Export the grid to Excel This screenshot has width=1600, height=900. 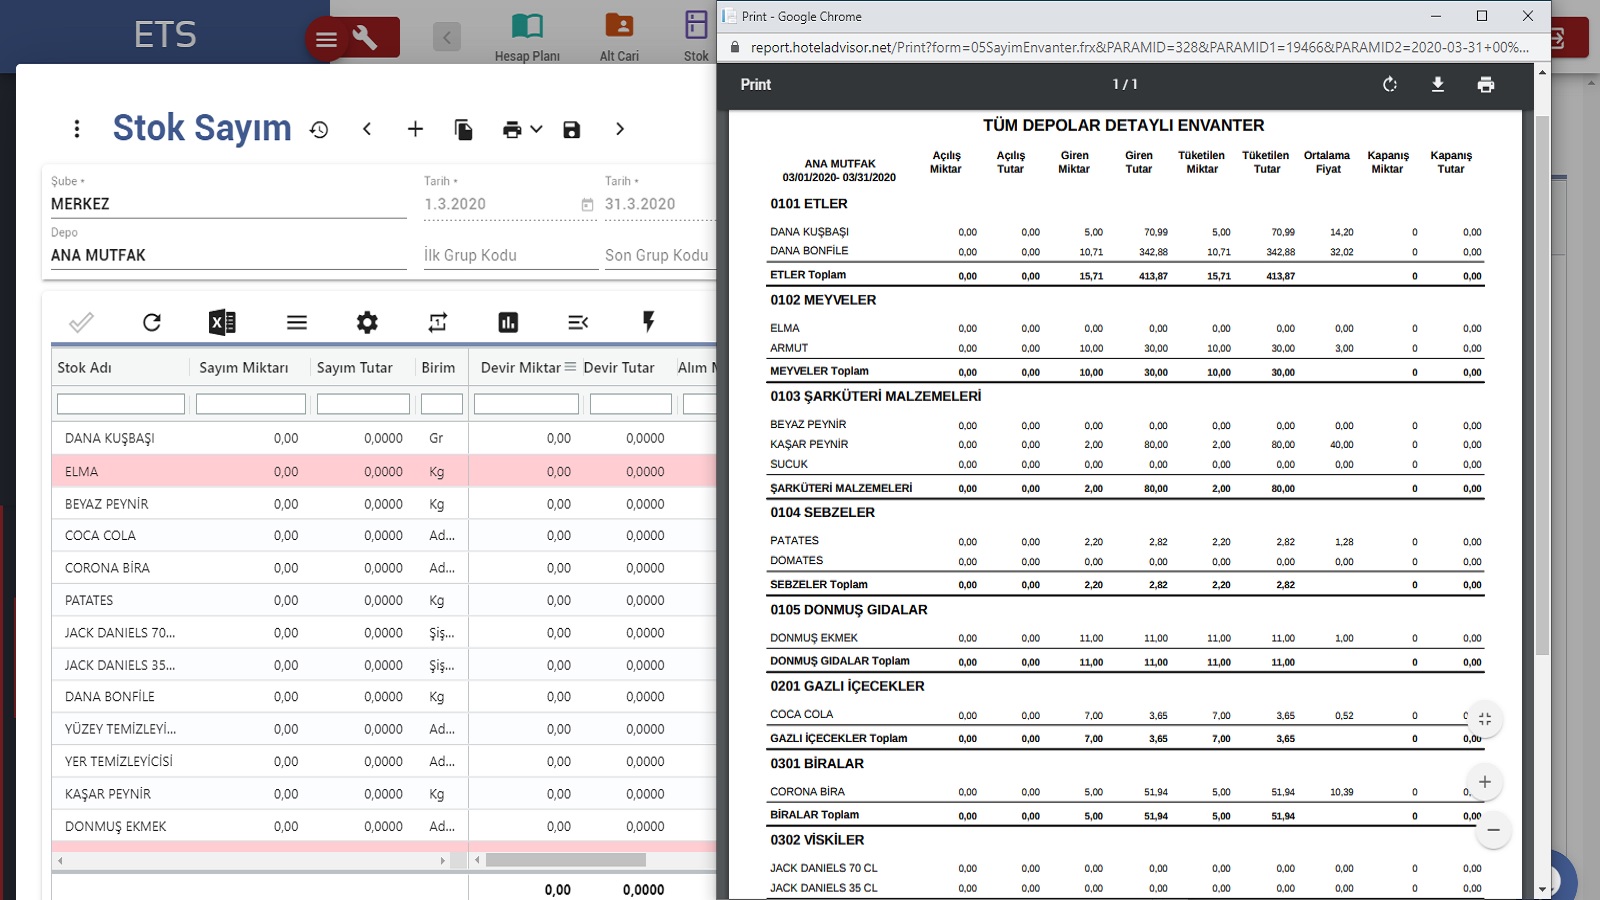222,322
